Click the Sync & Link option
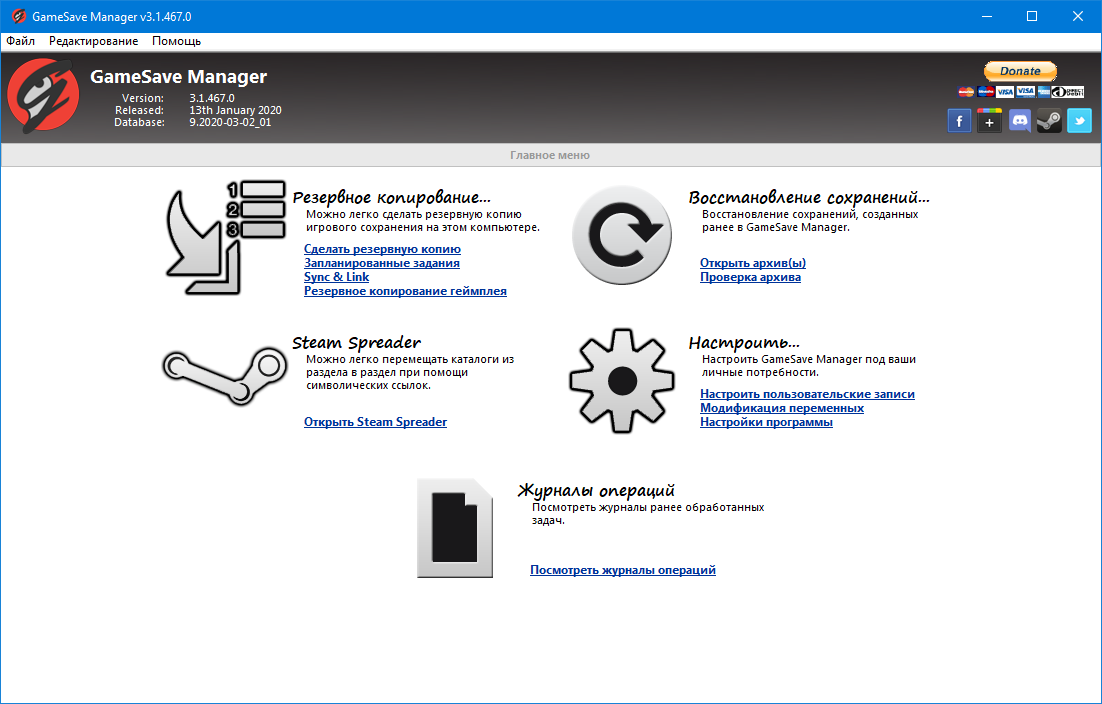The width and height of the screenshot is (1102, 704). pyautogui.click(x=336, y=276)
